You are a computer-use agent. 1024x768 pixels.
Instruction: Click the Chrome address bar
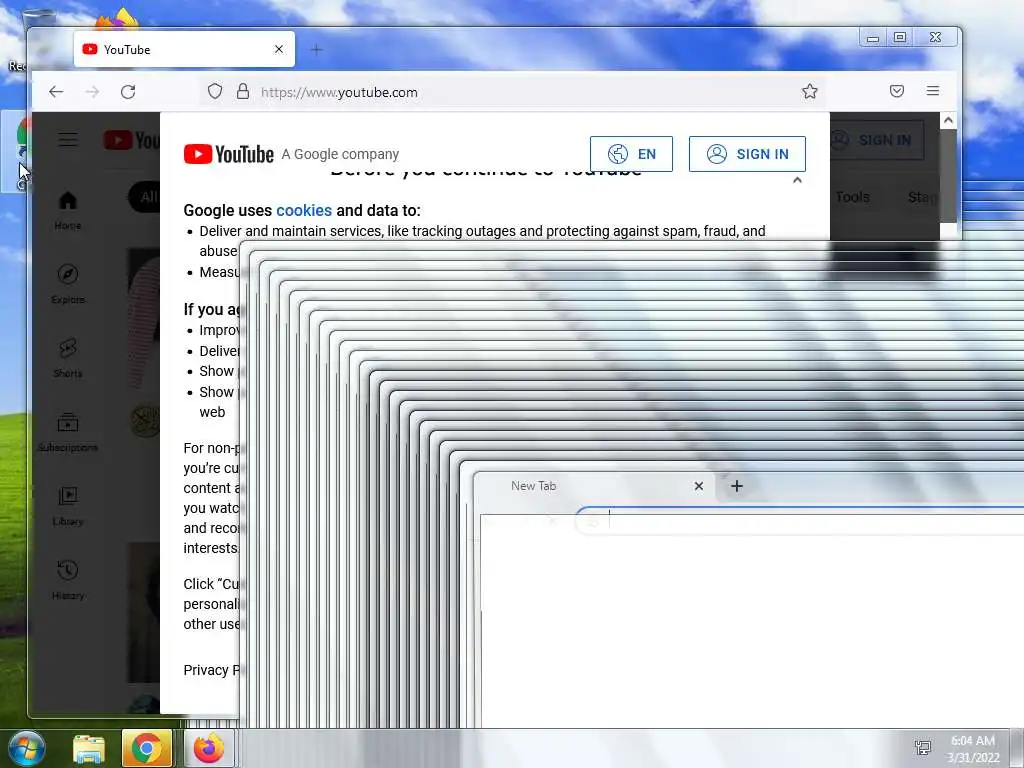point(800,520)
